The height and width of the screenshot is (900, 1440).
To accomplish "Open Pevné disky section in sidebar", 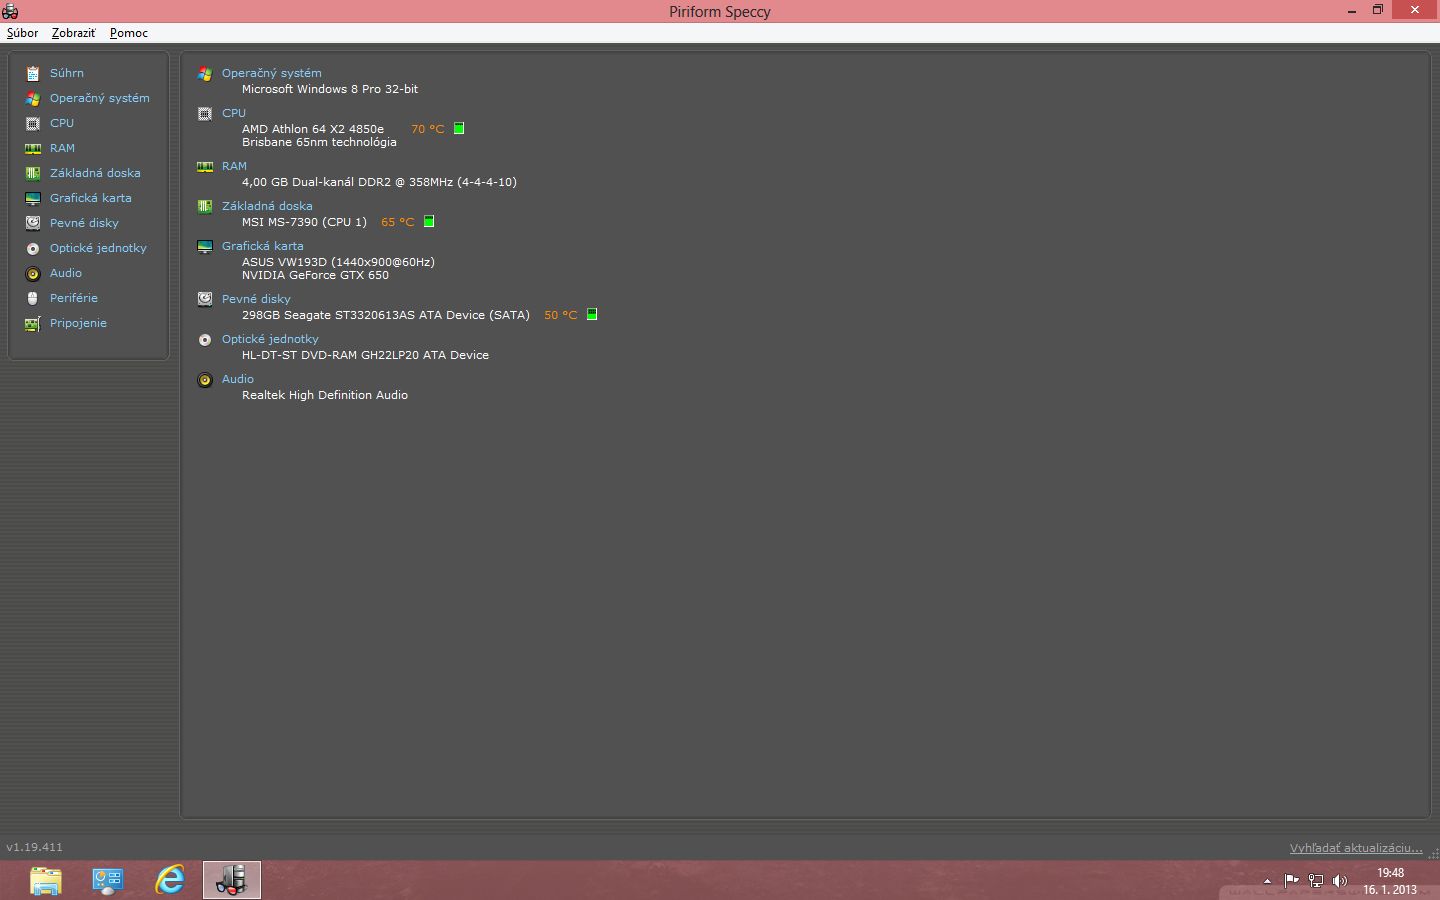I will tap(84, 223).
